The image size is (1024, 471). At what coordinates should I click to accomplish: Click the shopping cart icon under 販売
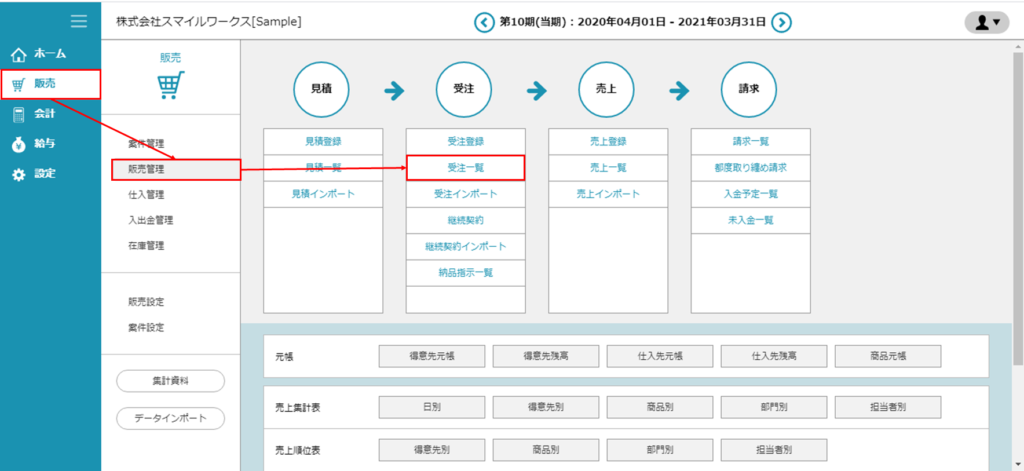pos(171,86)
